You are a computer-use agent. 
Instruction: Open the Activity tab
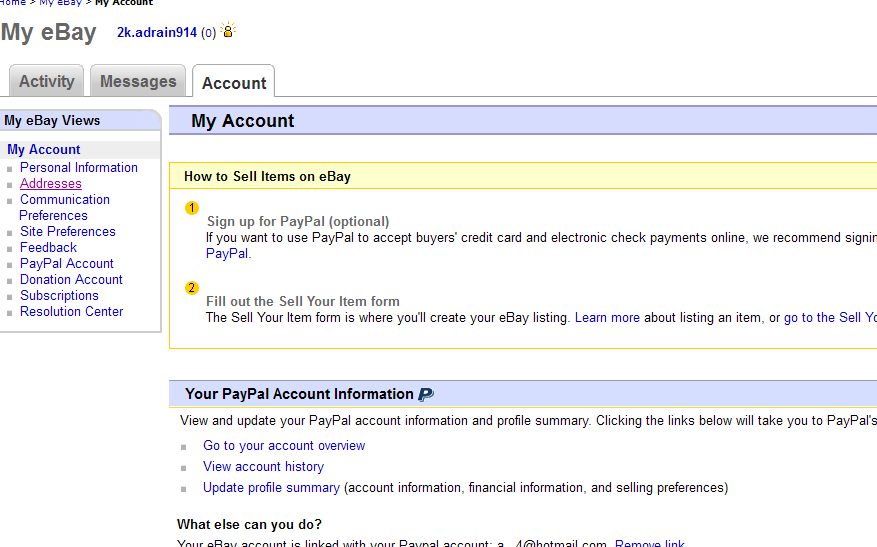[46, 81]
